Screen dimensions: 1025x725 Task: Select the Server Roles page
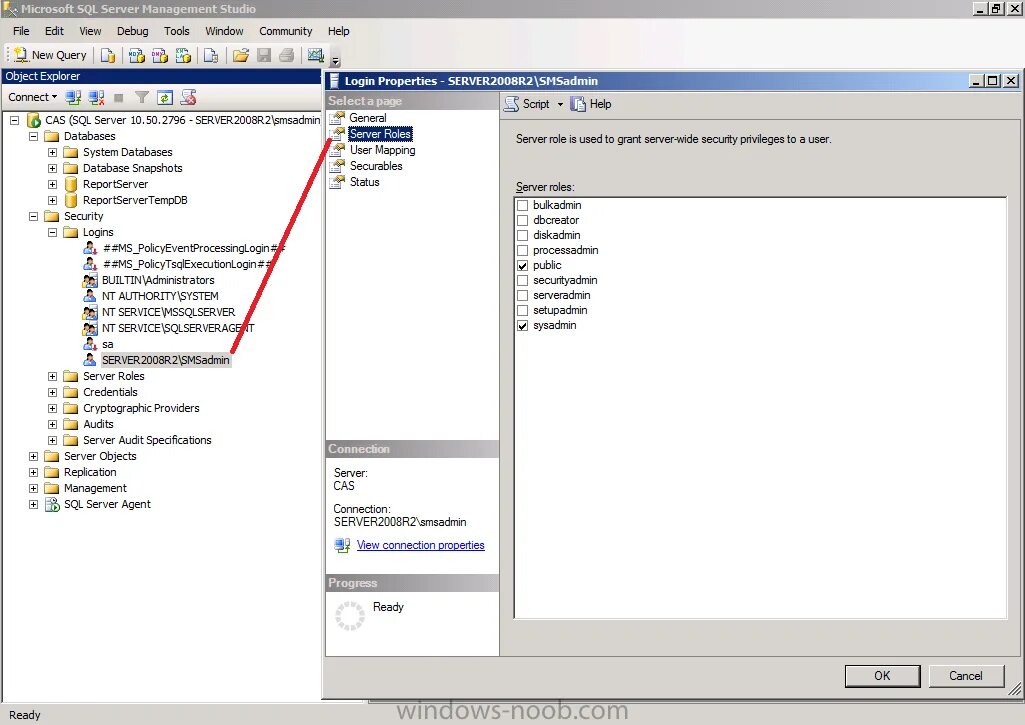(x=380, y=134)
